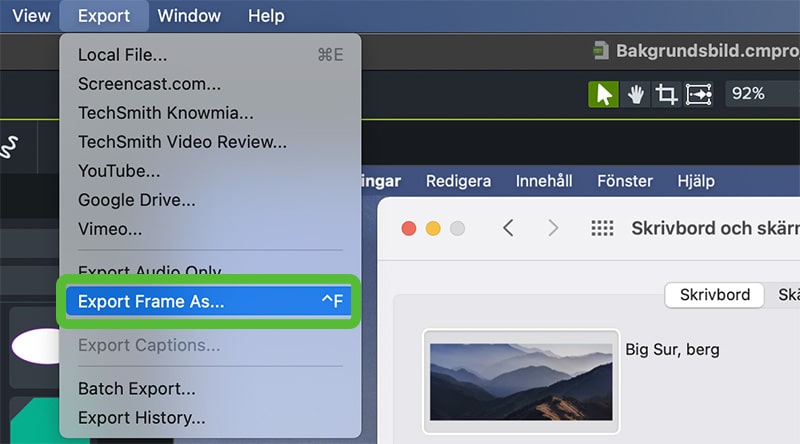This screenshot has height=444, width=800.
Task: Open Redigera menu in recorded window
Action: tap(458, 181)
